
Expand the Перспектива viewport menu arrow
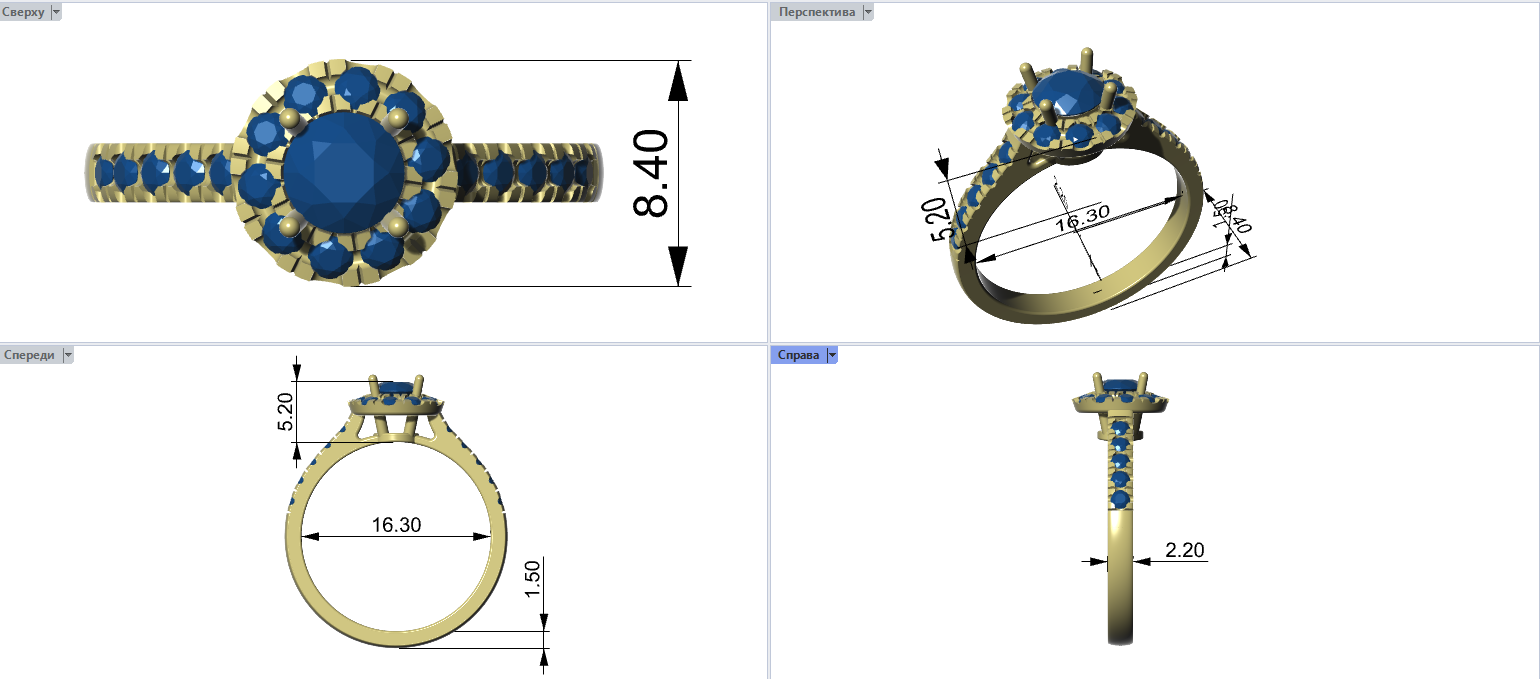click(868, 12)
